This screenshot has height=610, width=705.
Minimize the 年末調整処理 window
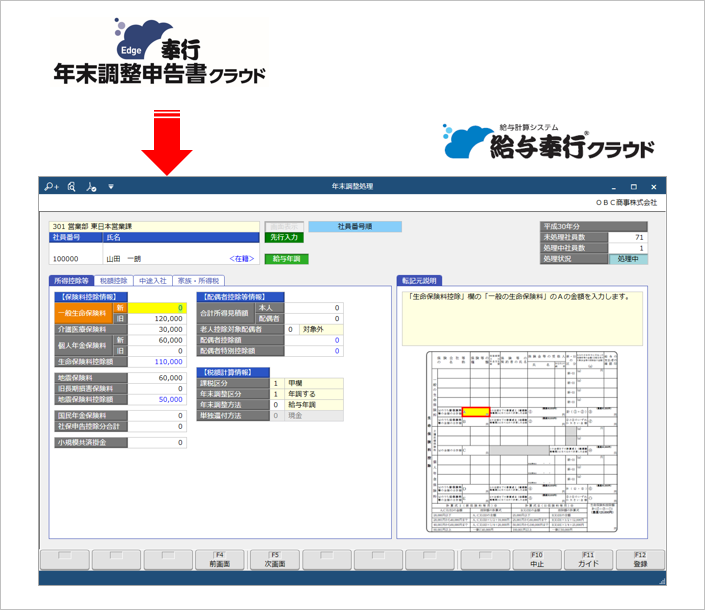coord(614,187)
